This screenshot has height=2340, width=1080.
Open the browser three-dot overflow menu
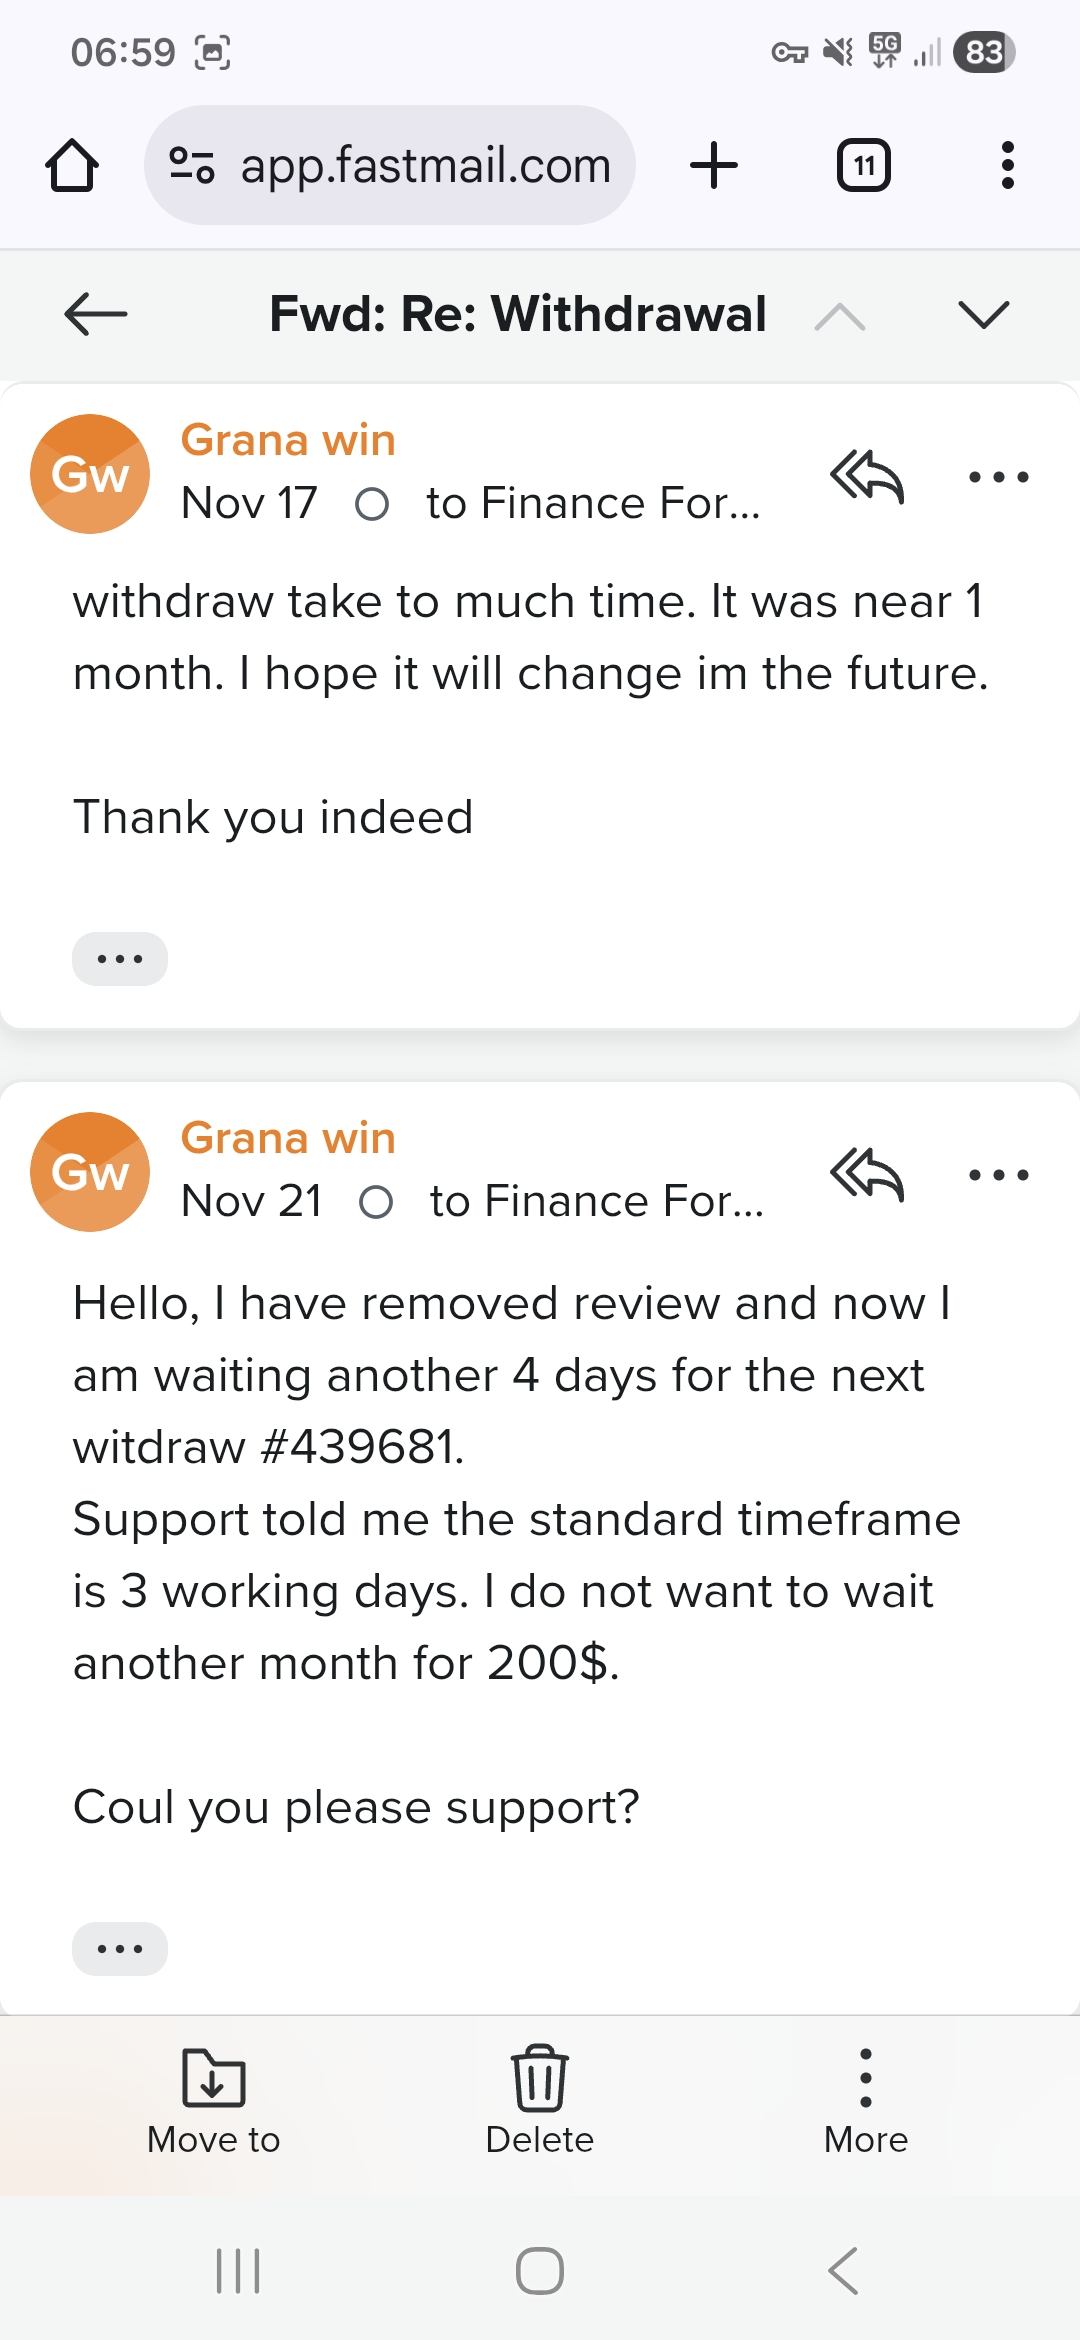pyautogui.click(x=1007, y=166)
